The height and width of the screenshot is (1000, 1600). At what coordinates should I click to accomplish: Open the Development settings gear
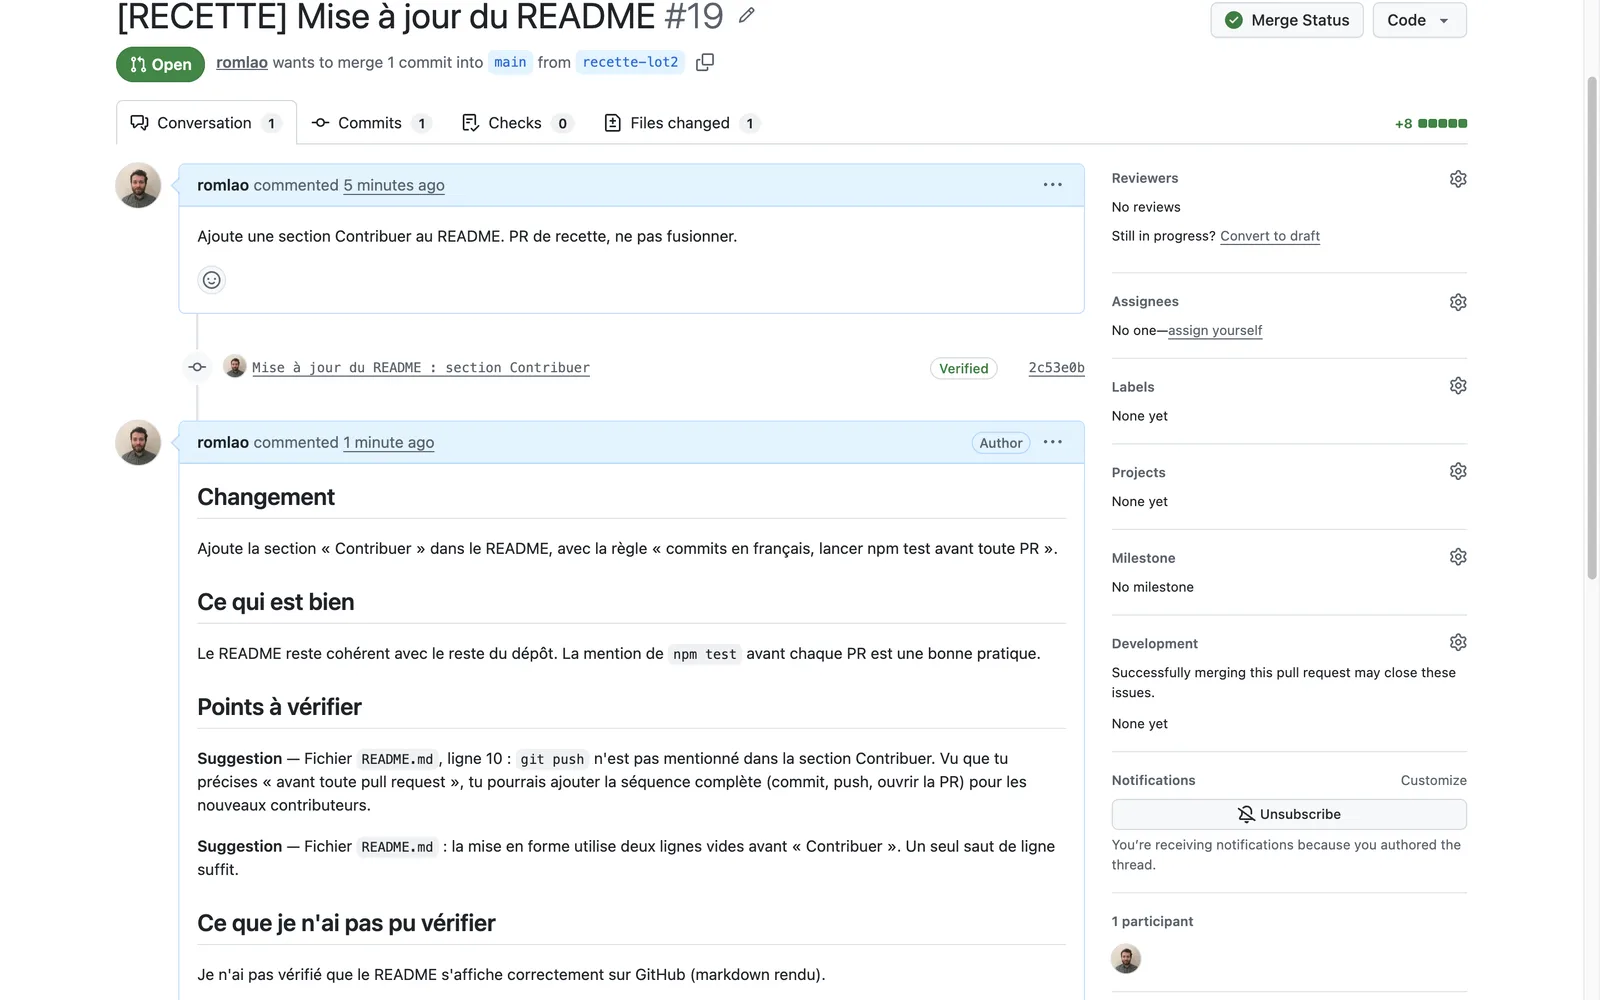(x=1458, y=642)
